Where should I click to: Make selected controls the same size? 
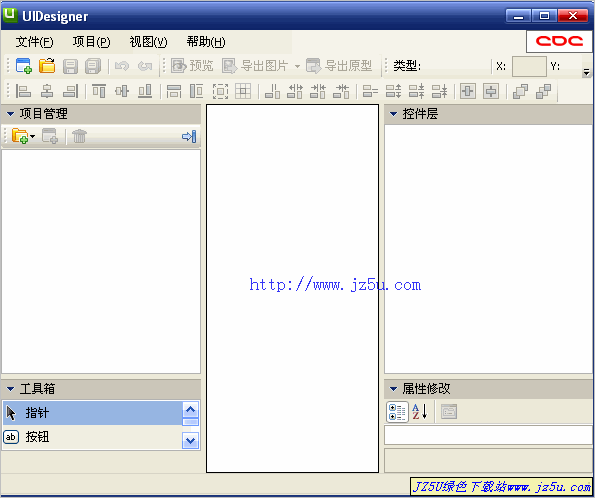(220, 91)
